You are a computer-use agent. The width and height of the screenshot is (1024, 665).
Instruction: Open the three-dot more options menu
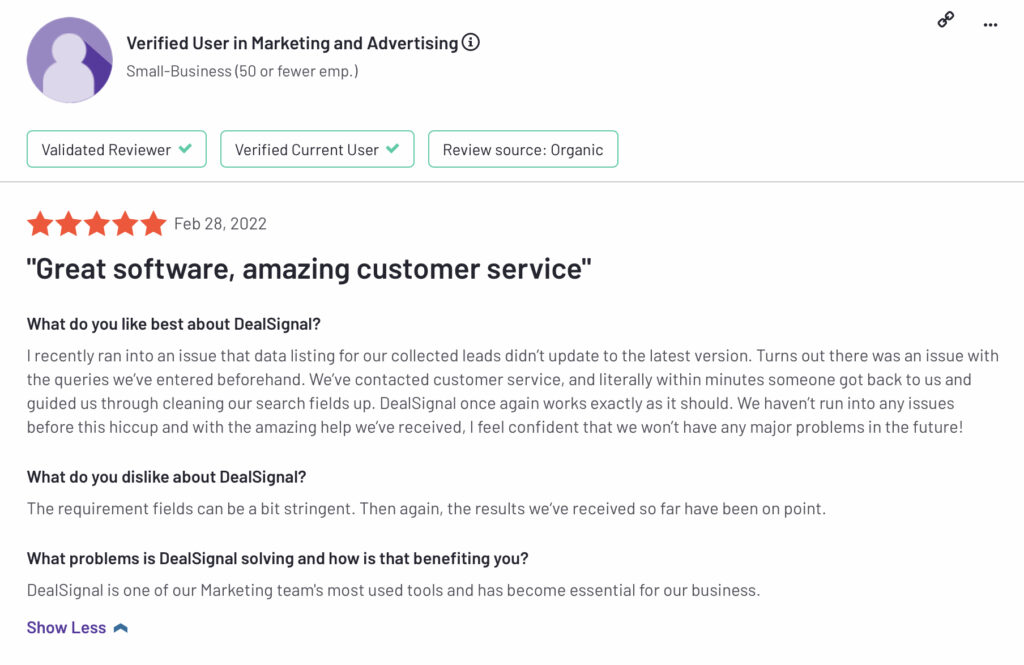pos(990,25)
